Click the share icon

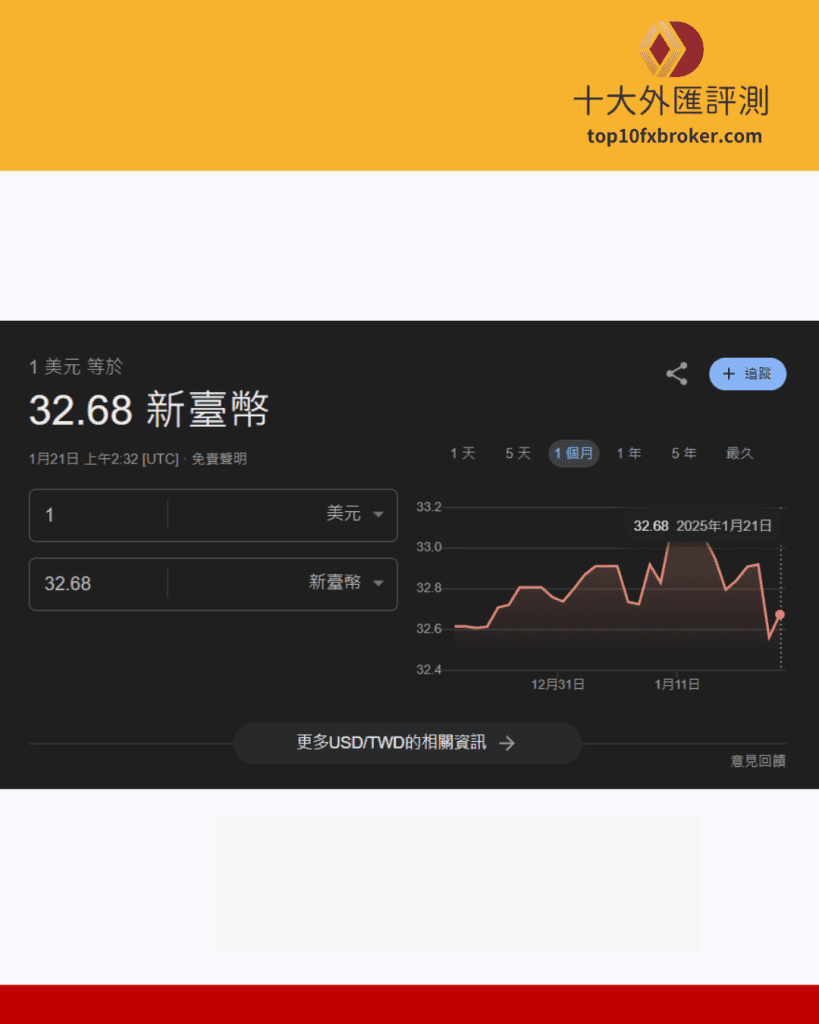(x=677, y=374)
